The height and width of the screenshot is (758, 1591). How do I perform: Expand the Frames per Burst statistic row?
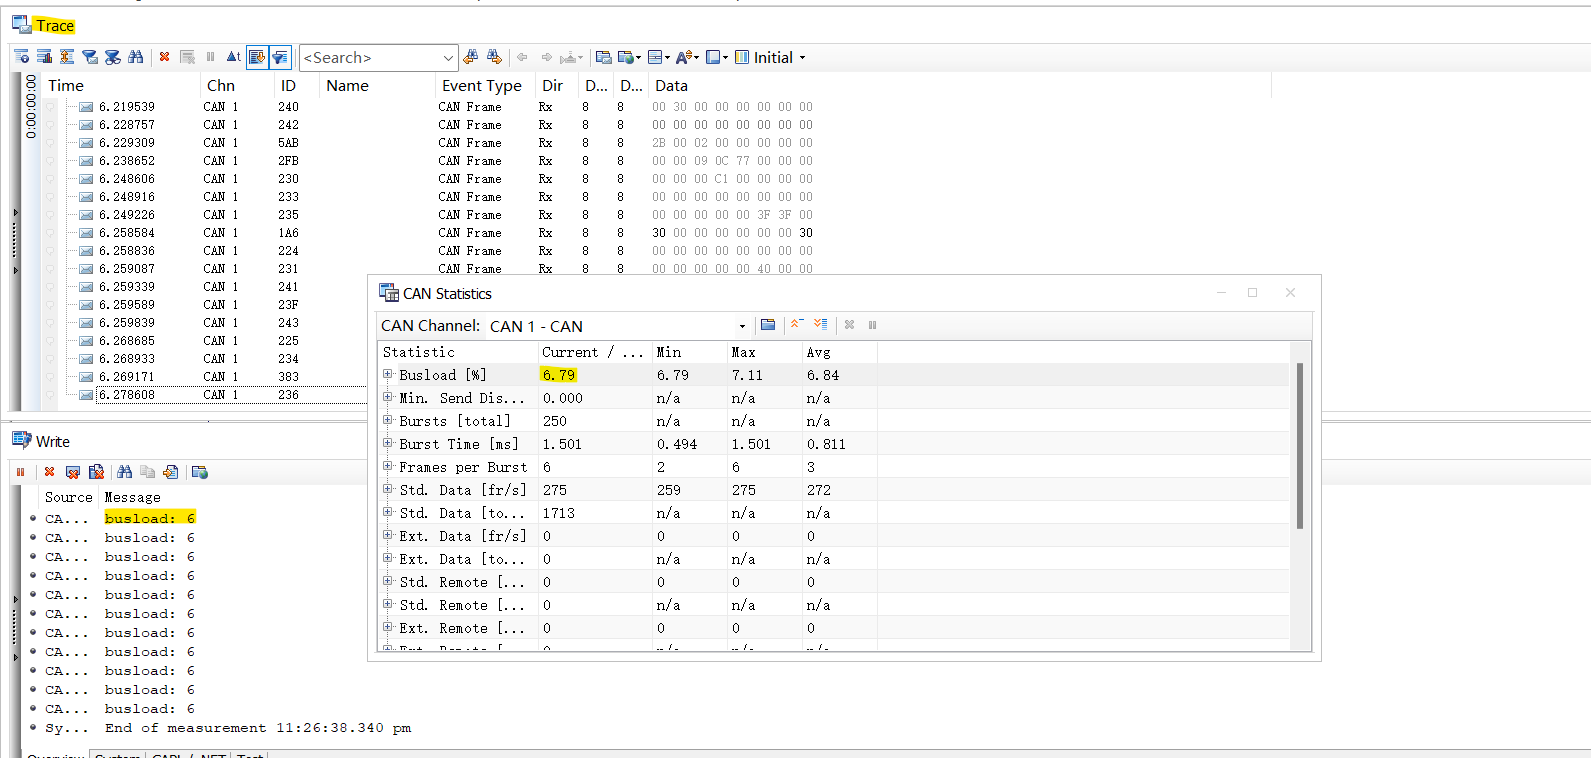(x=388, y=466)
